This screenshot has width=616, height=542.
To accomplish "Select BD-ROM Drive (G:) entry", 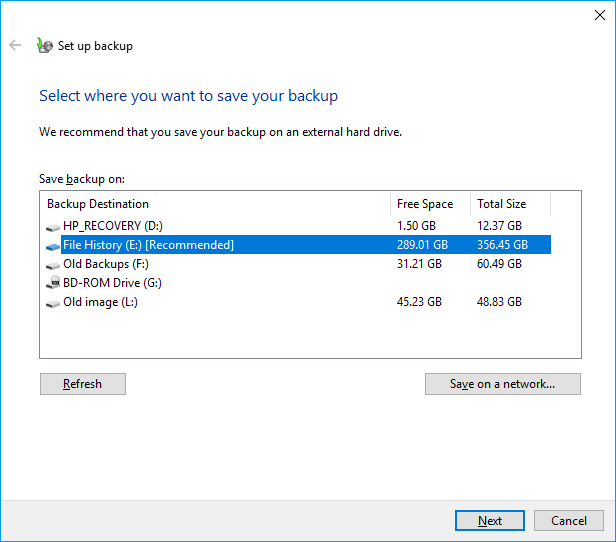I will 112,283.
